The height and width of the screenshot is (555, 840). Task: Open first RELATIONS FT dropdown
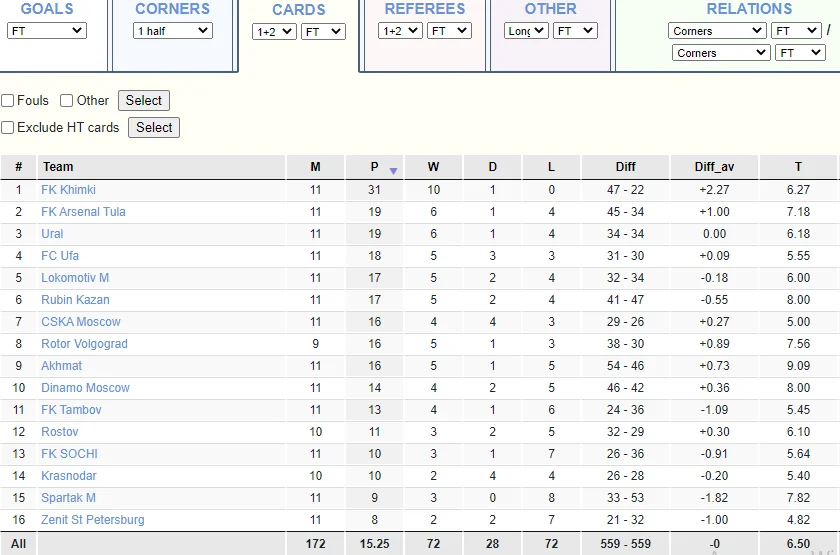point(796,31)
